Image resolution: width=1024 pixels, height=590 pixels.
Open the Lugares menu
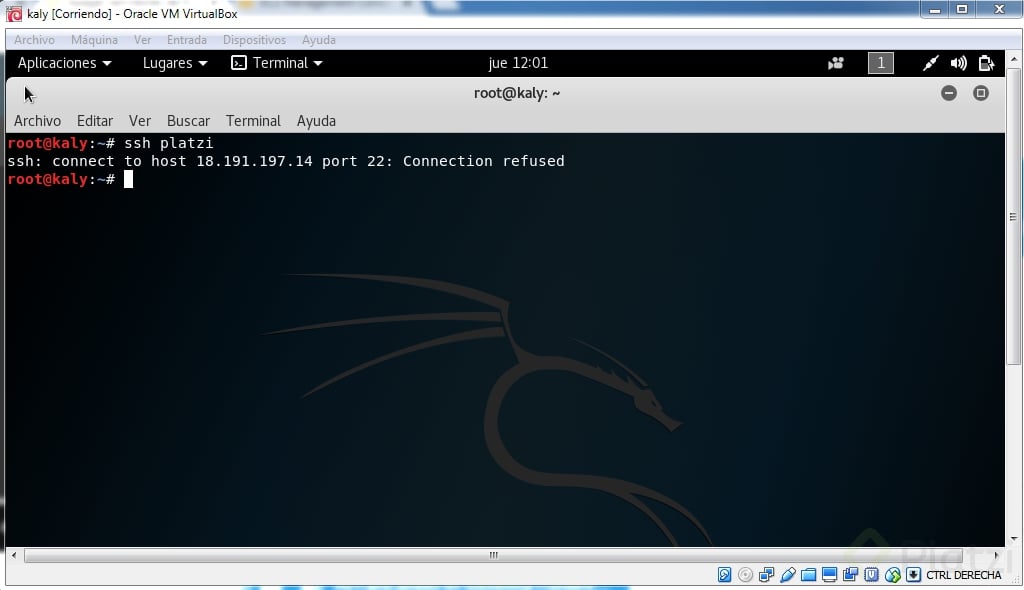pos(175,63)
